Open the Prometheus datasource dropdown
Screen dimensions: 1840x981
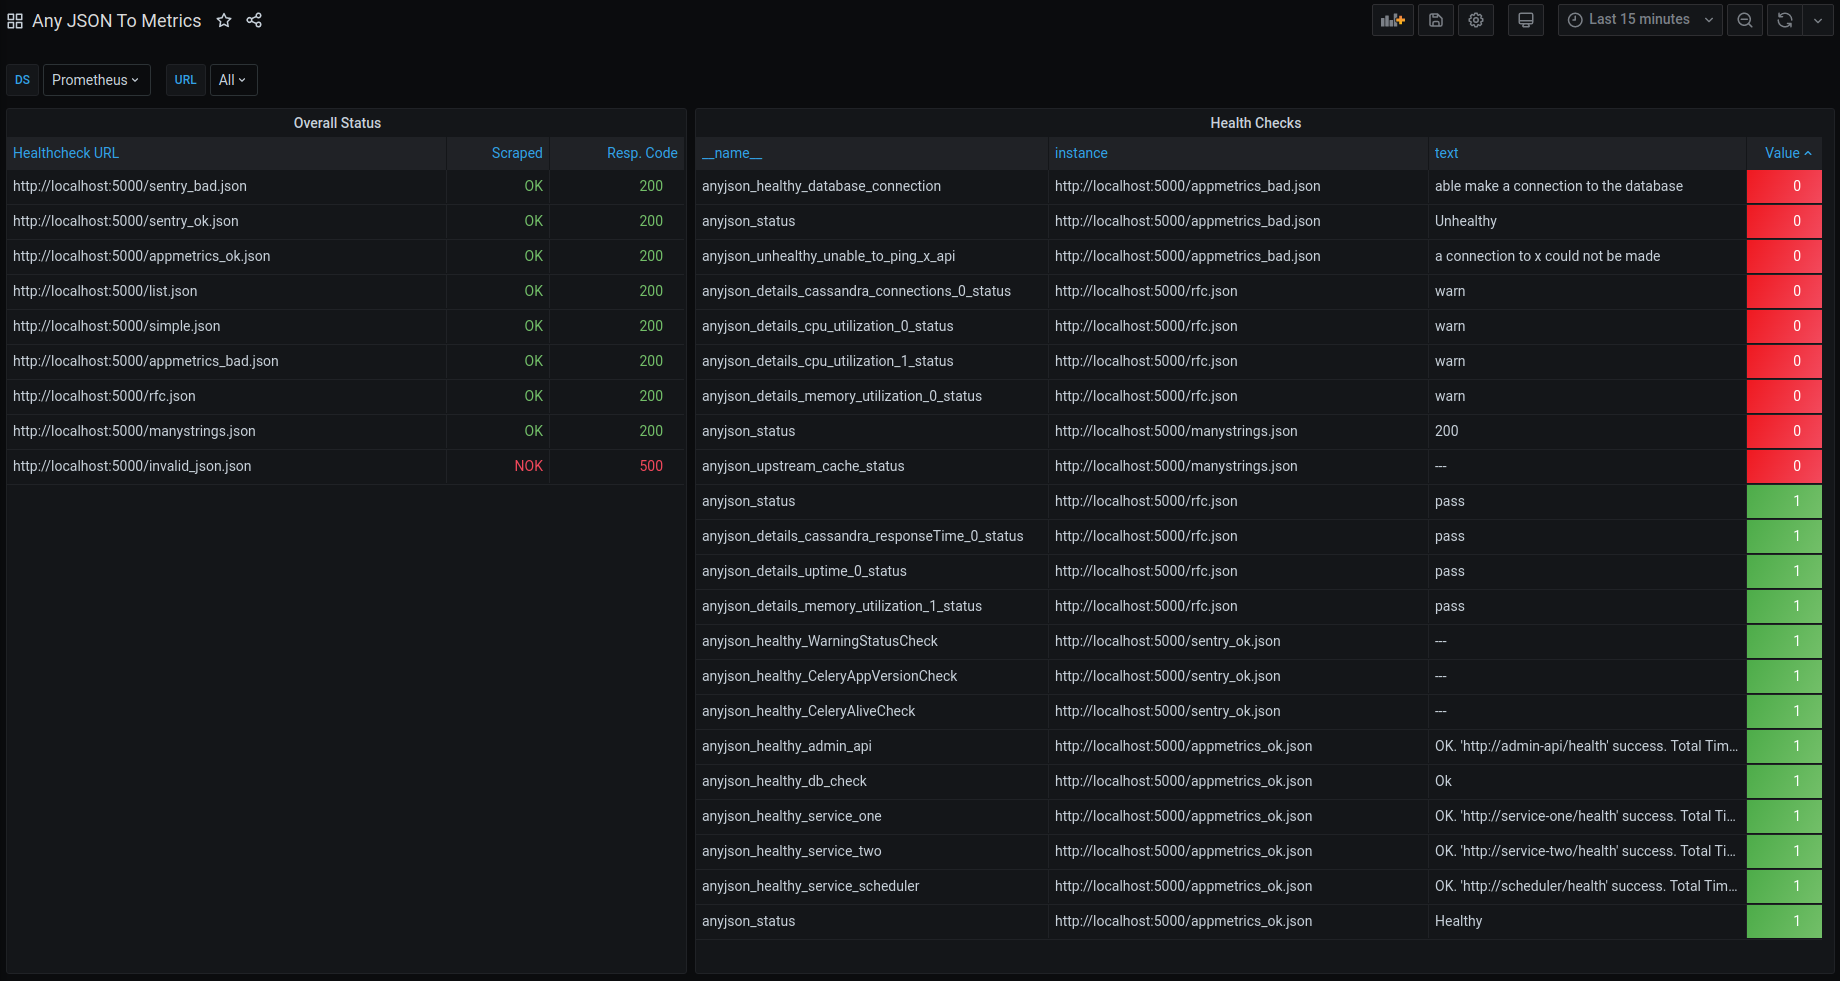96,80
